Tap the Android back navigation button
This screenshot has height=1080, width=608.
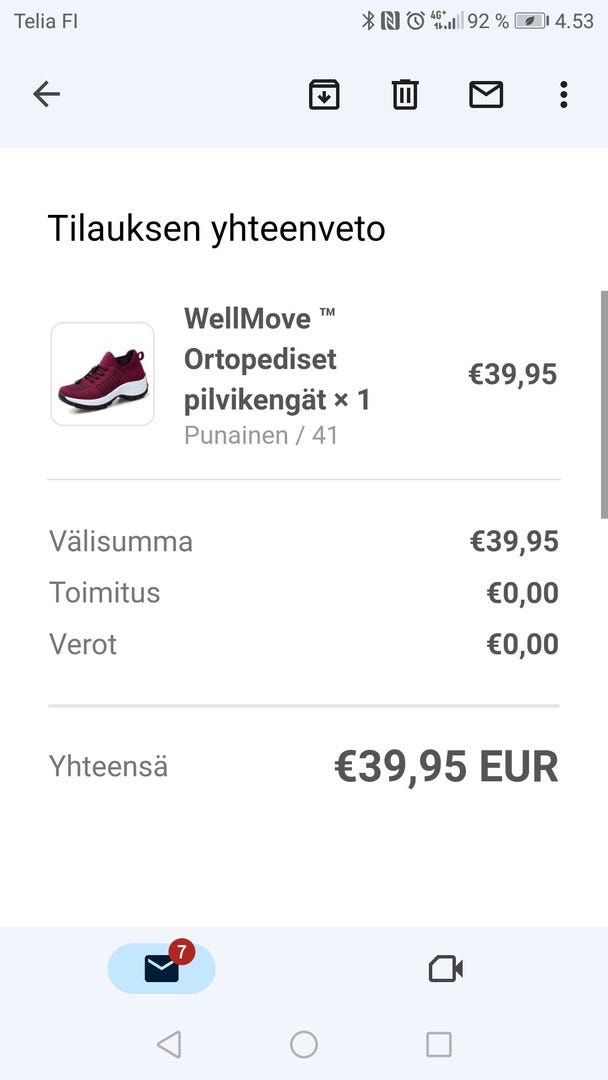click(169, 1045)
